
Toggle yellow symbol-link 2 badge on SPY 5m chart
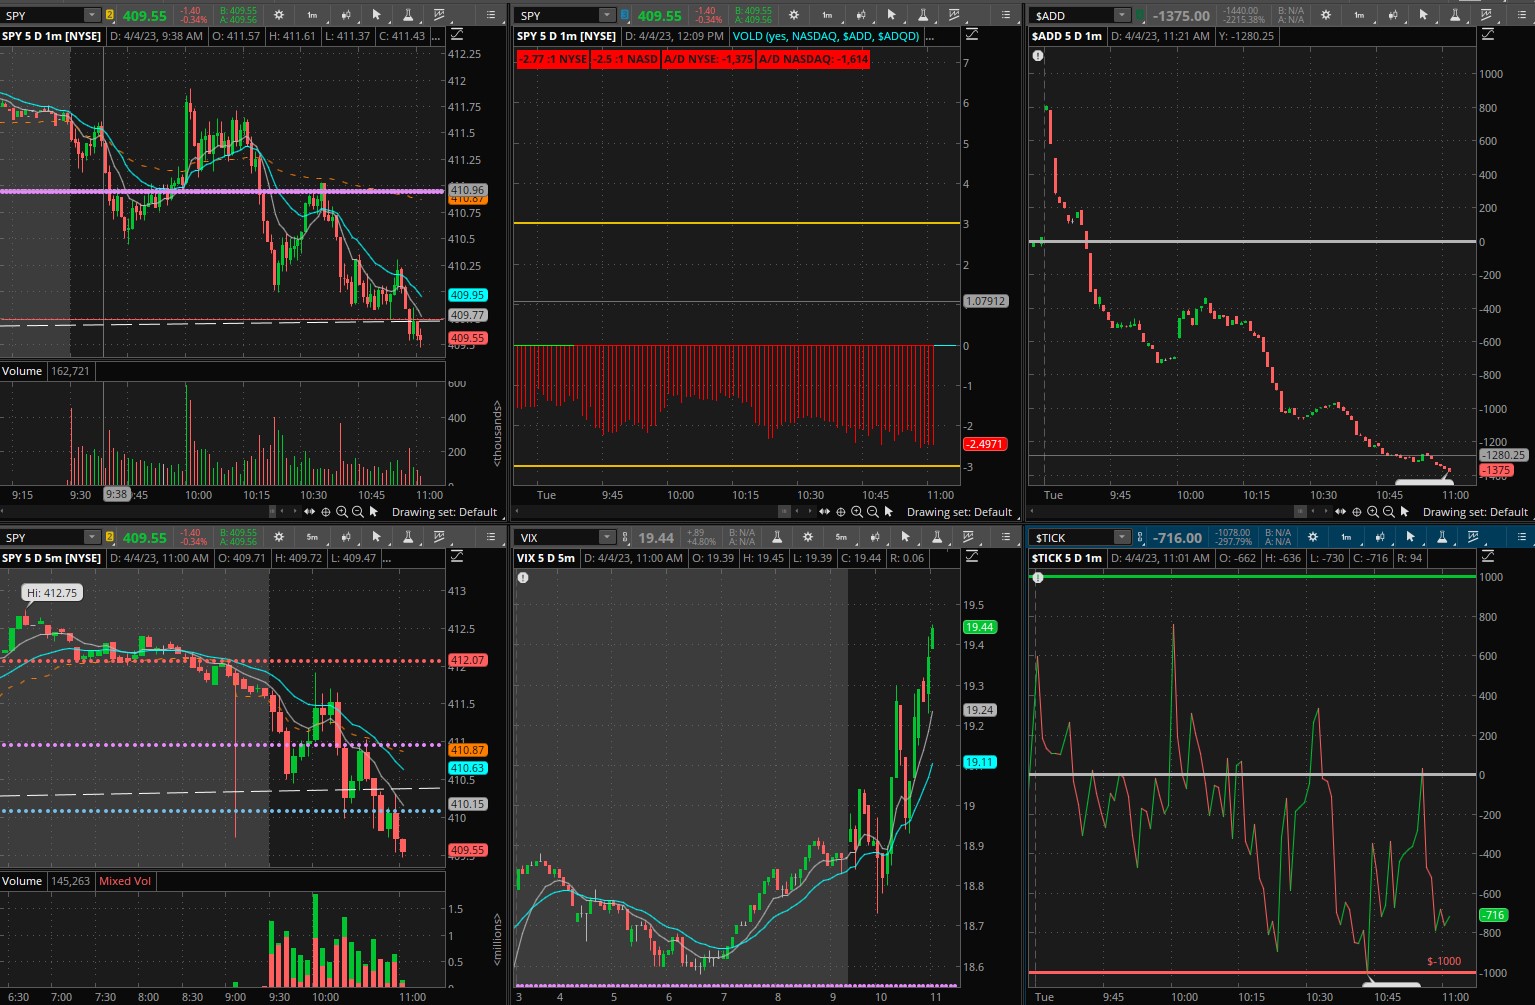coord(110,537)
